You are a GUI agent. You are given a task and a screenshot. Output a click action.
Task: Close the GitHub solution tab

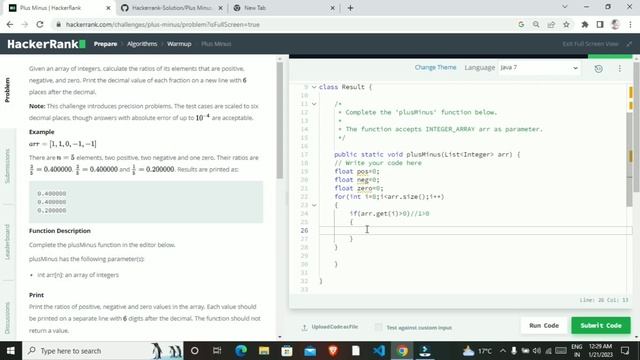click(x=220, y=8)
